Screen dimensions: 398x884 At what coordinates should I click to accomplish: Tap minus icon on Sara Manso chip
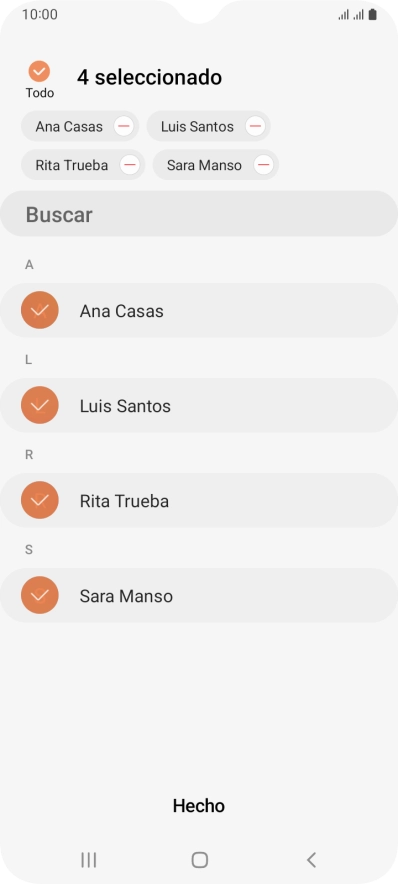click(263, 165)
